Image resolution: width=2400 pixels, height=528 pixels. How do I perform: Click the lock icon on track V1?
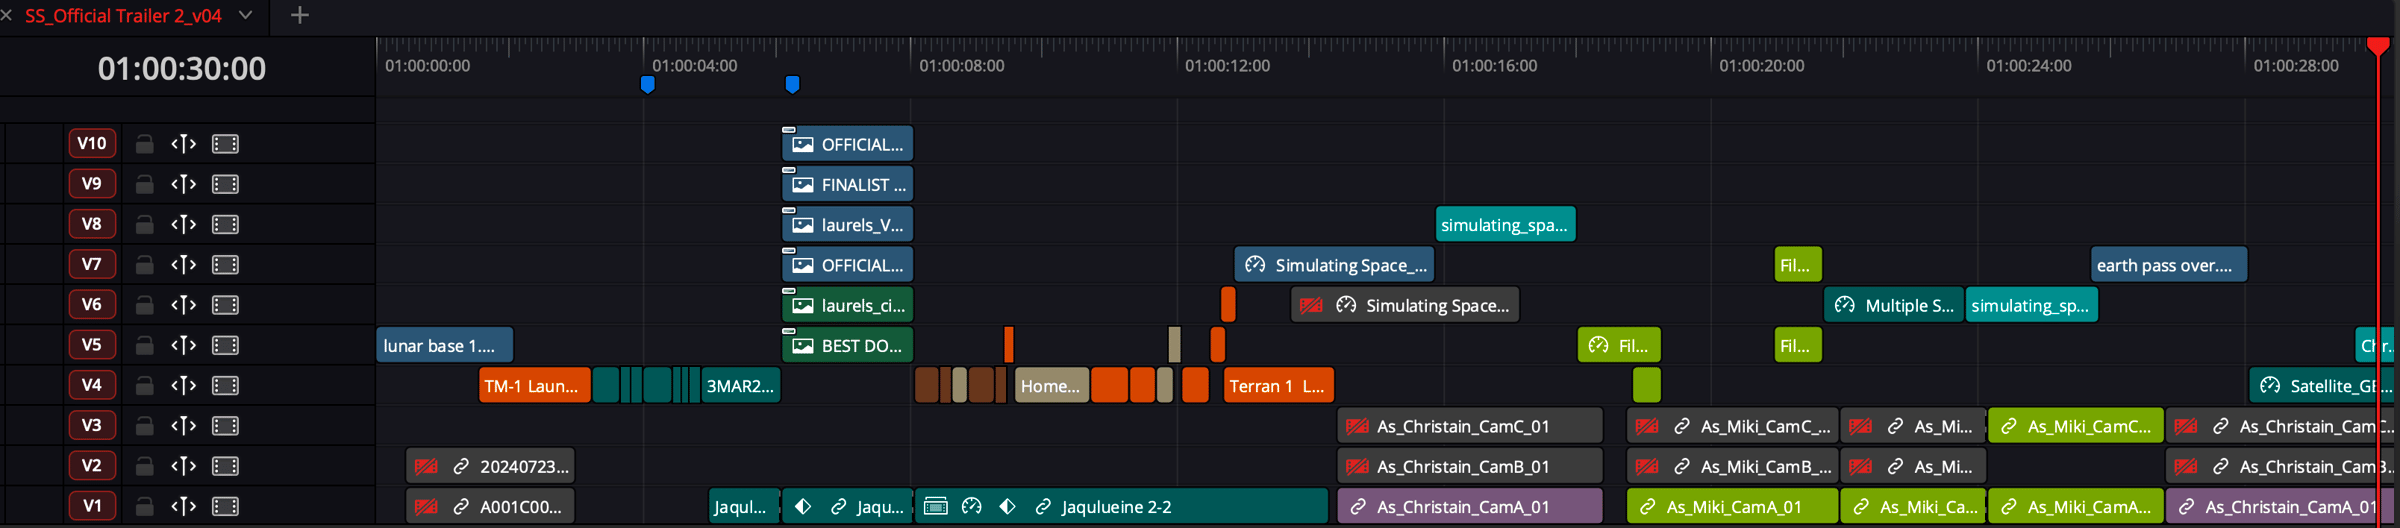pyautogui.click(x=145, y=506)
